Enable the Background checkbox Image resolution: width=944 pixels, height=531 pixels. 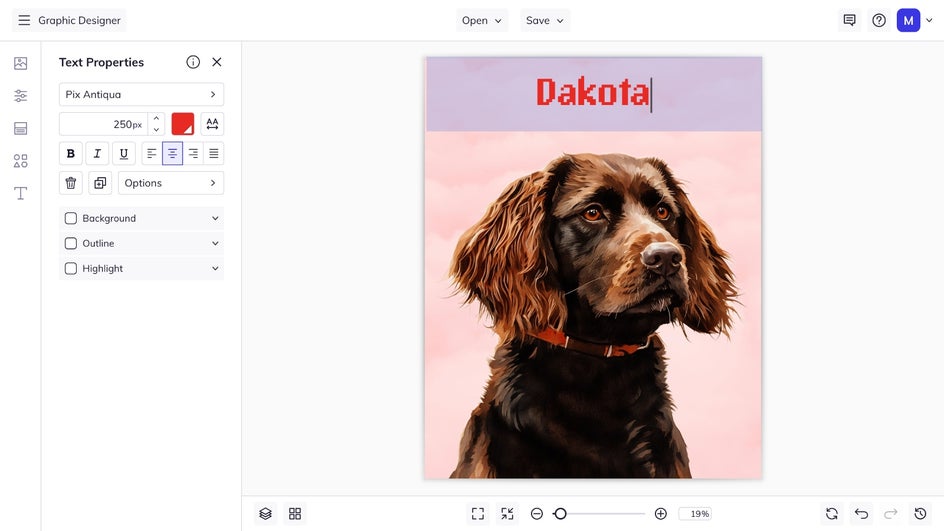70,219
